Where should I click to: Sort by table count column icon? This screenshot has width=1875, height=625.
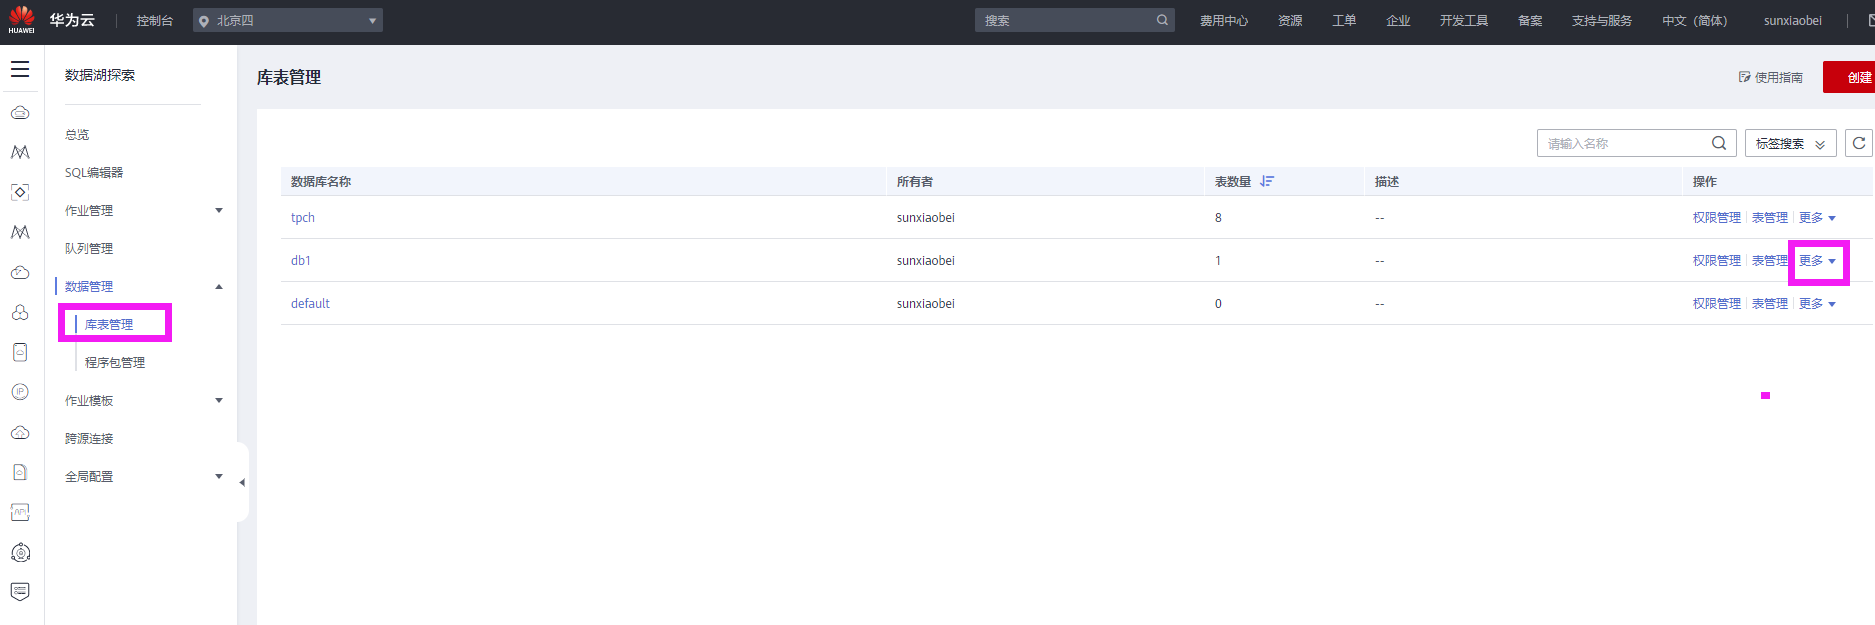click(1267, 181)
